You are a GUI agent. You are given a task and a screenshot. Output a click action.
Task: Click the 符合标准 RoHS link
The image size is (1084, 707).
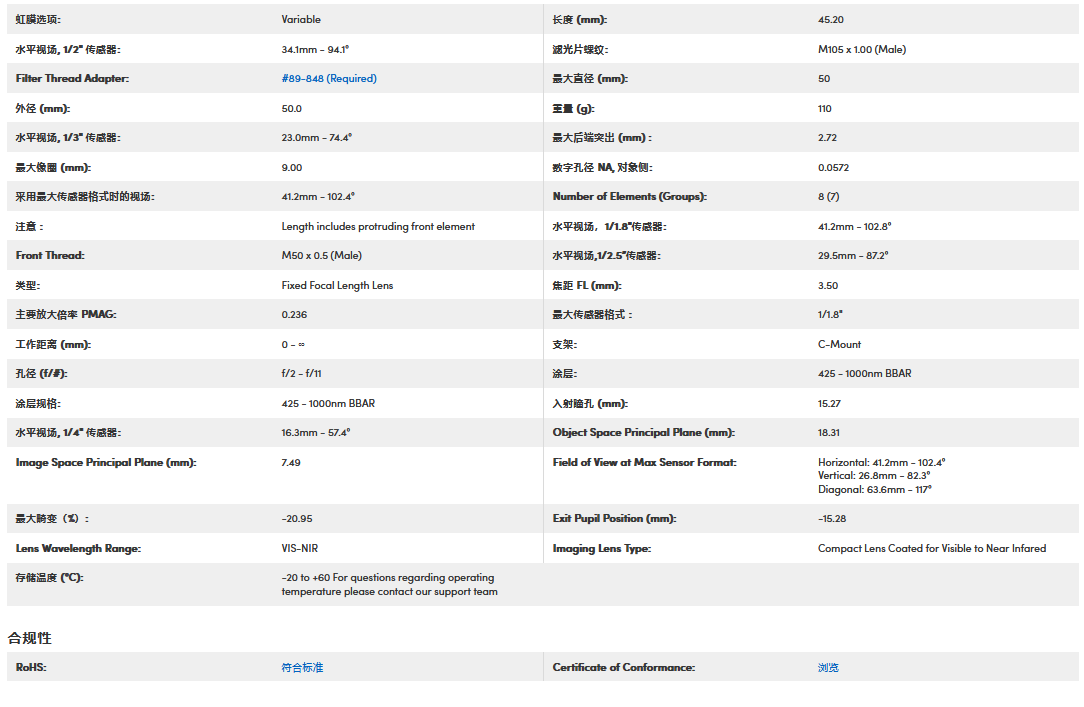[302, 667]
